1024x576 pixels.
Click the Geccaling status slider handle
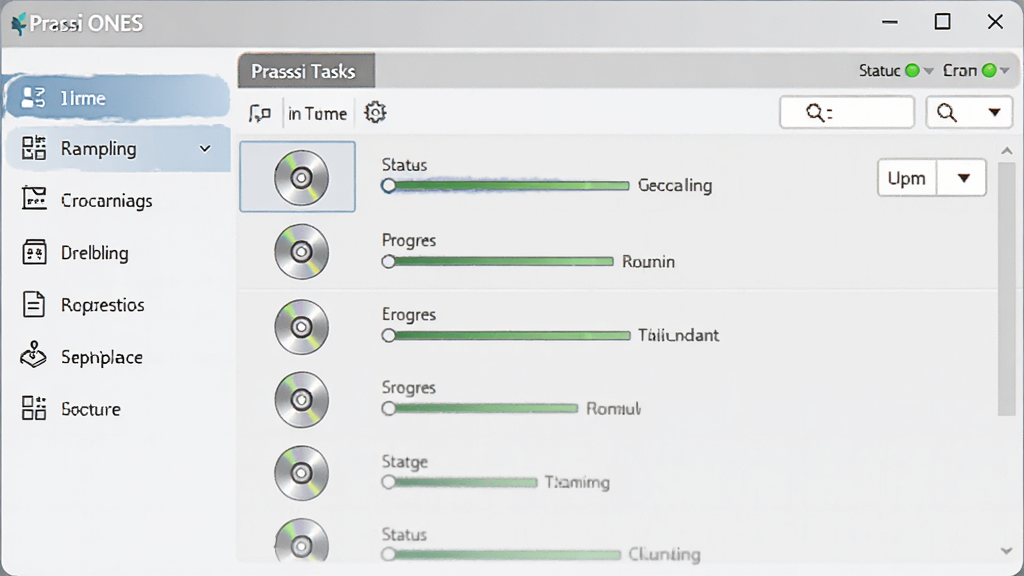coord(389,185)
